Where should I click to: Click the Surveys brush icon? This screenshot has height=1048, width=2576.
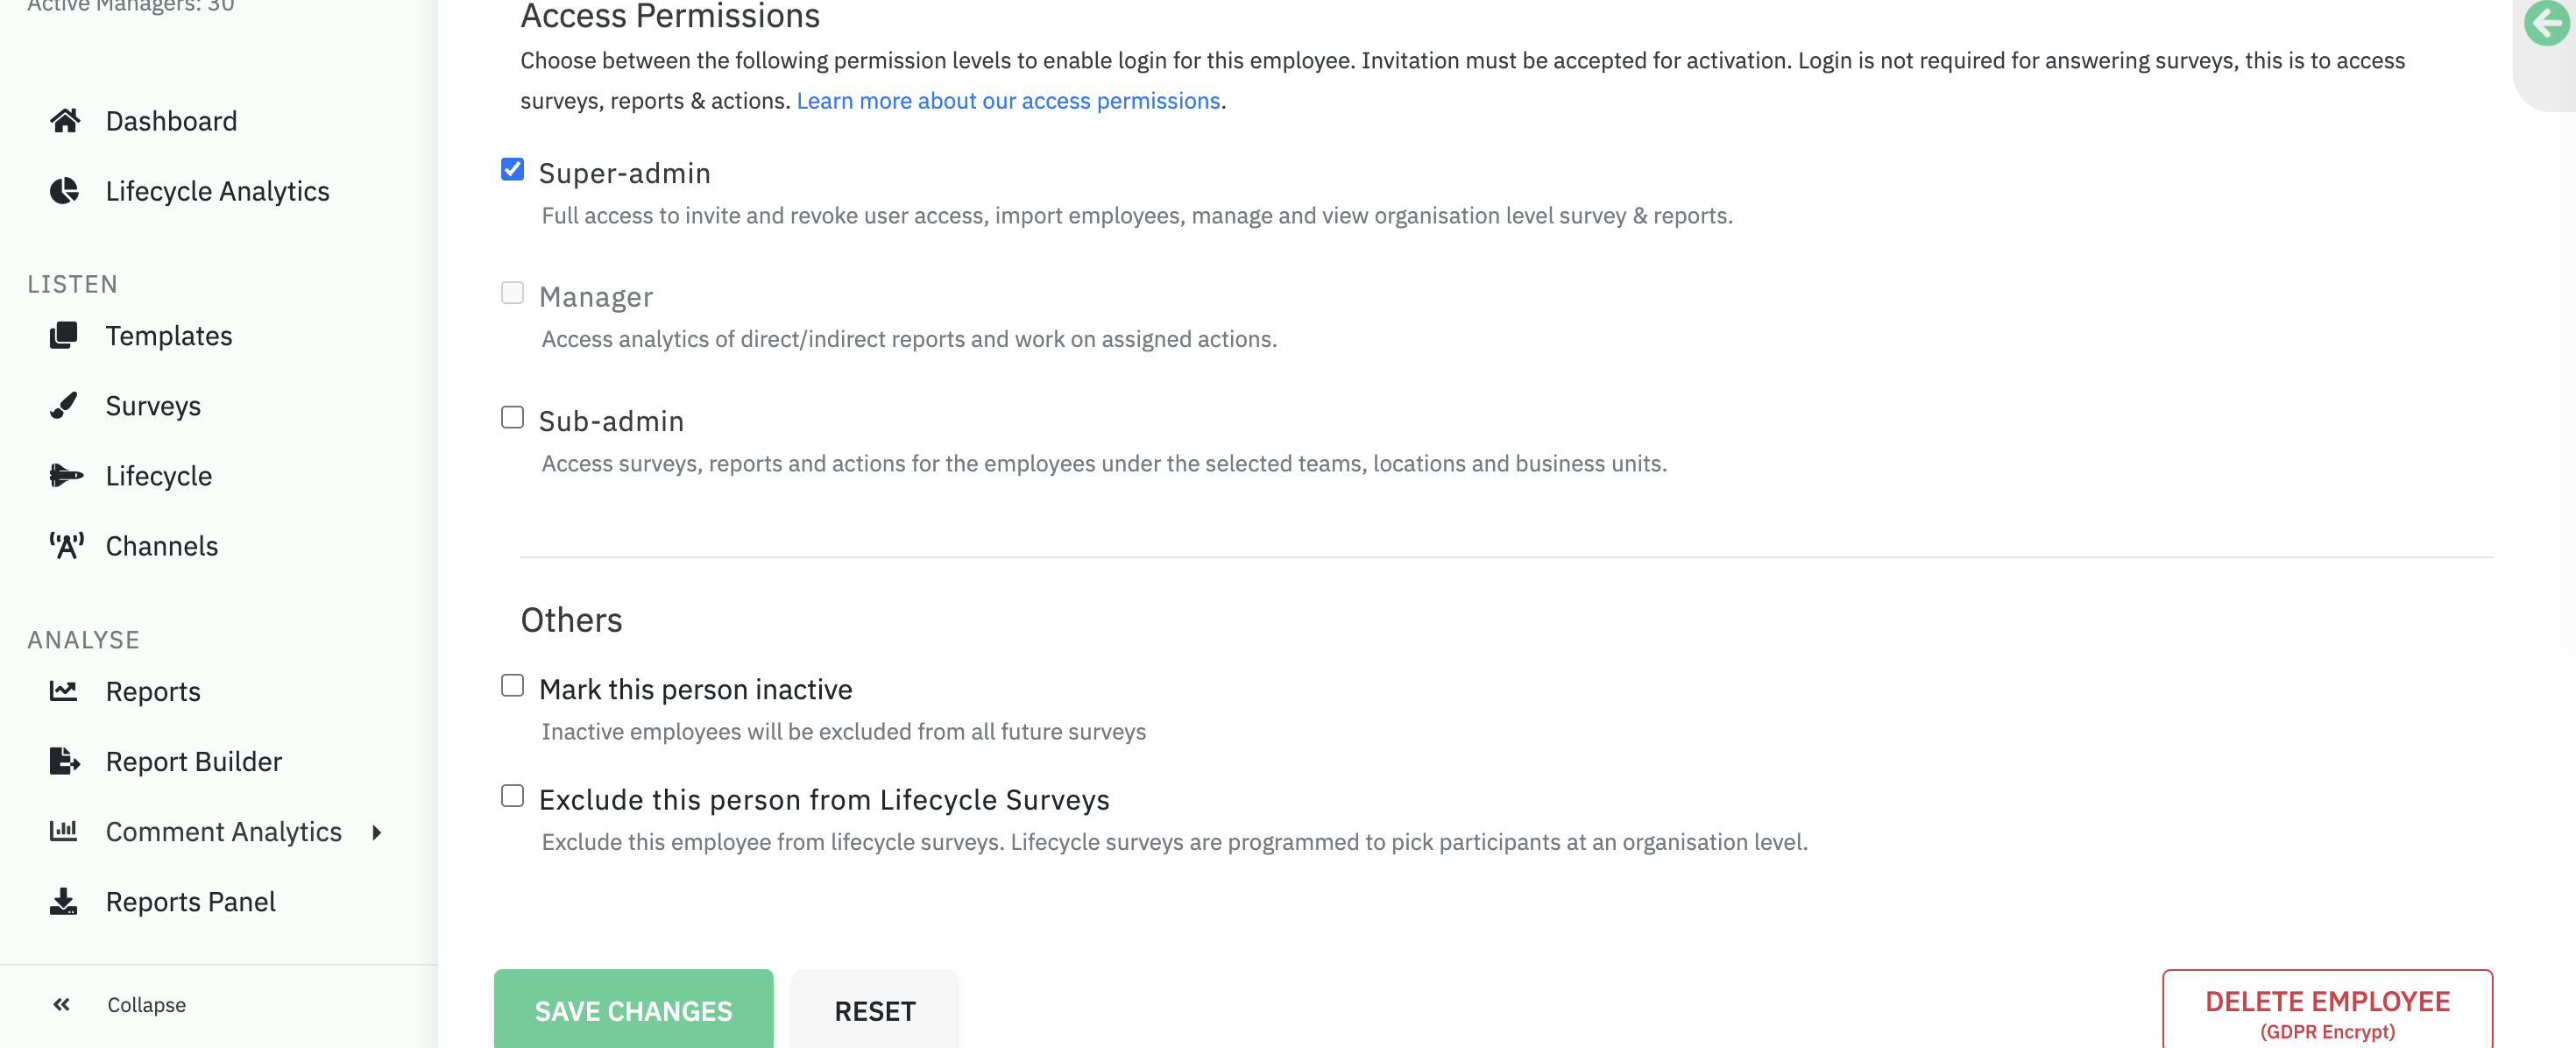[x=64, y=405]
